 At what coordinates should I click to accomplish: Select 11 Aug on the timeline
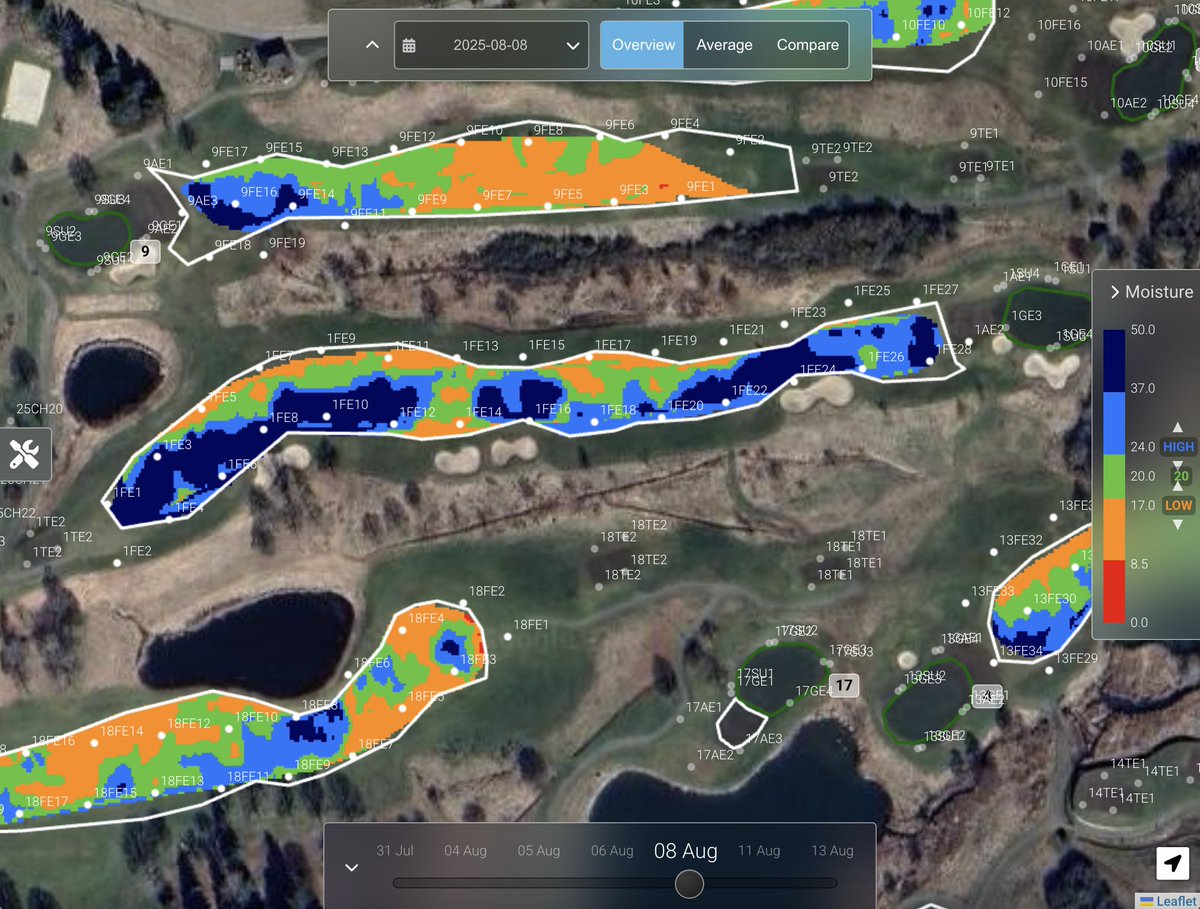point(759,851)
